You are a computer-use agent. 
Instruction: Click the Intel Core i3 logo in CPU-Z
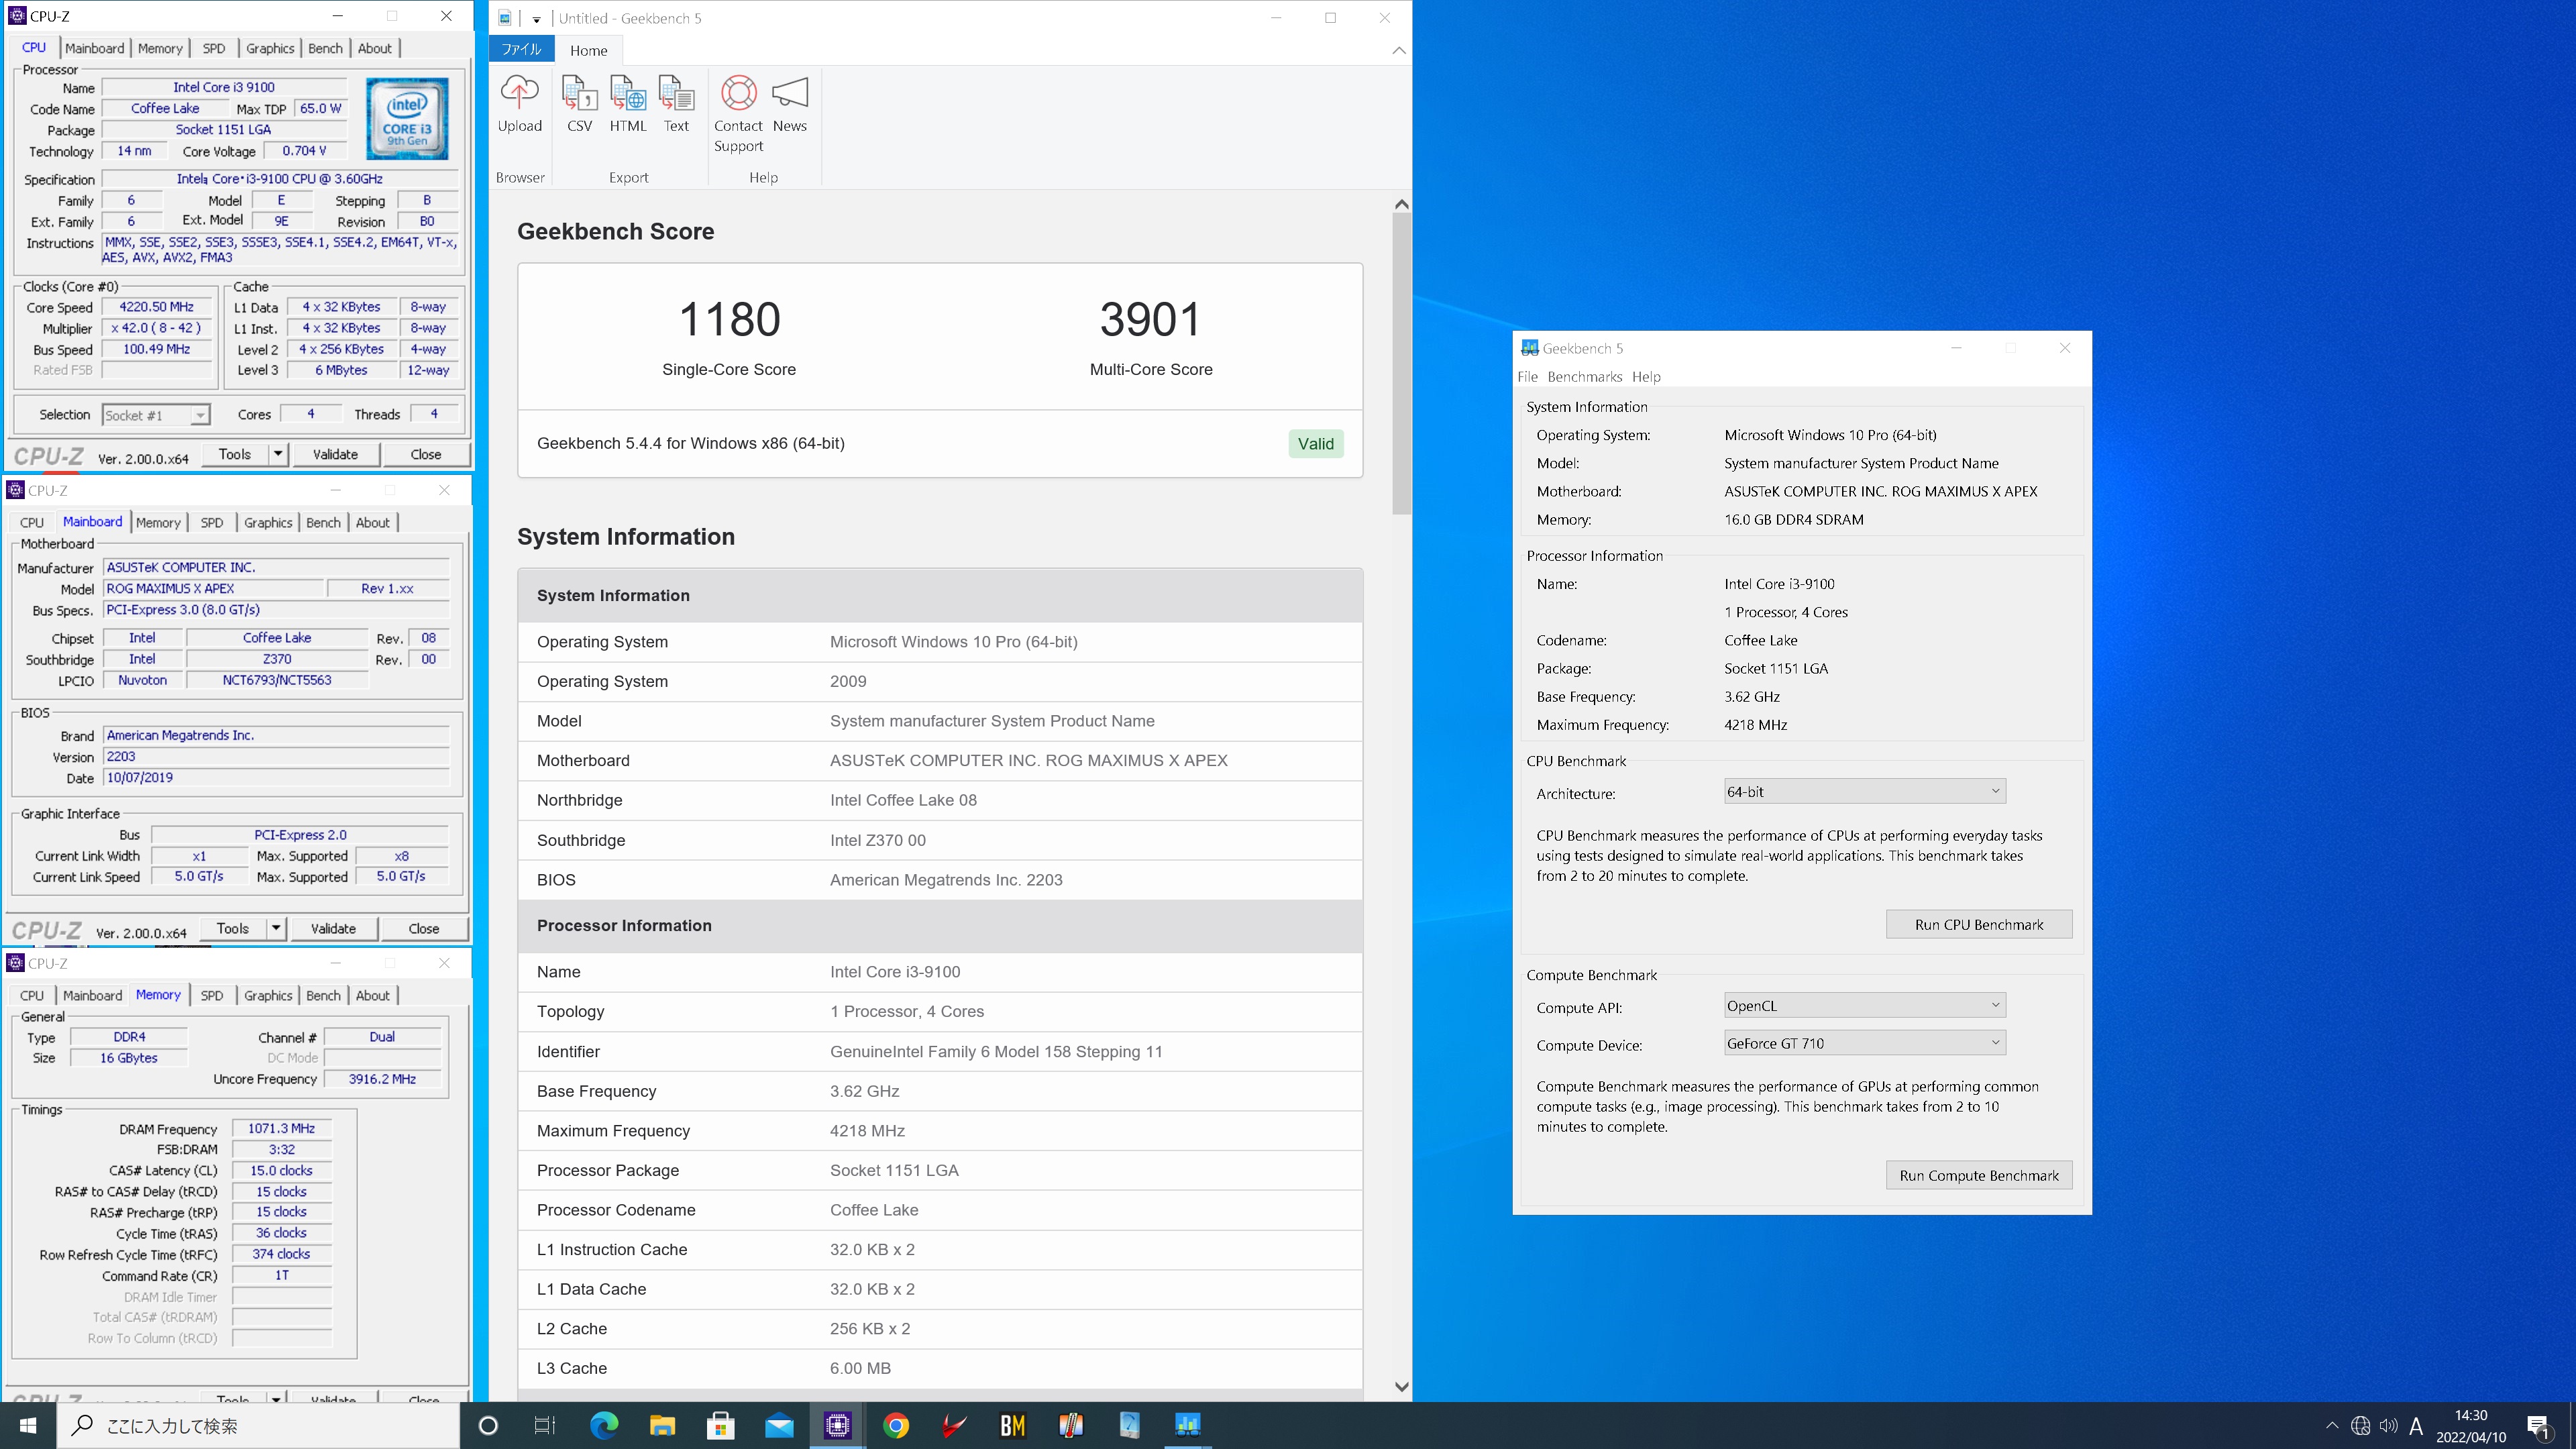(407, 119)
